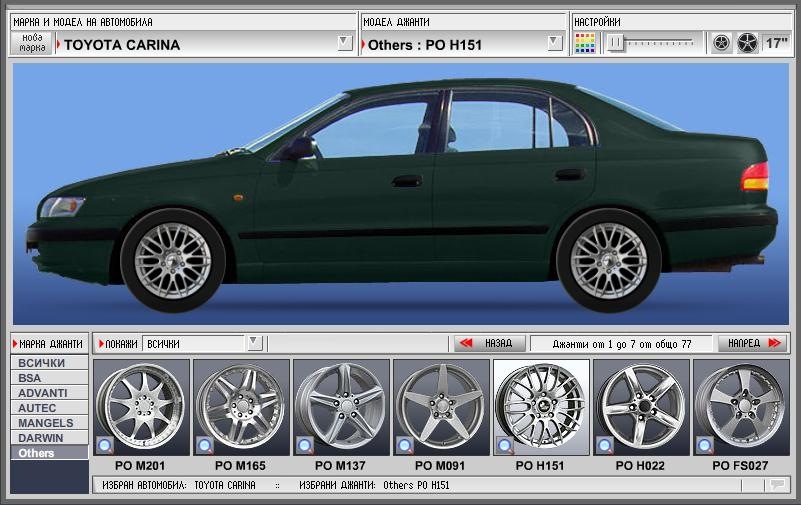Zoom PO M091 wheel via magnifier icon
This screenshot has height=505, width=801.
(x=405, y=446)
